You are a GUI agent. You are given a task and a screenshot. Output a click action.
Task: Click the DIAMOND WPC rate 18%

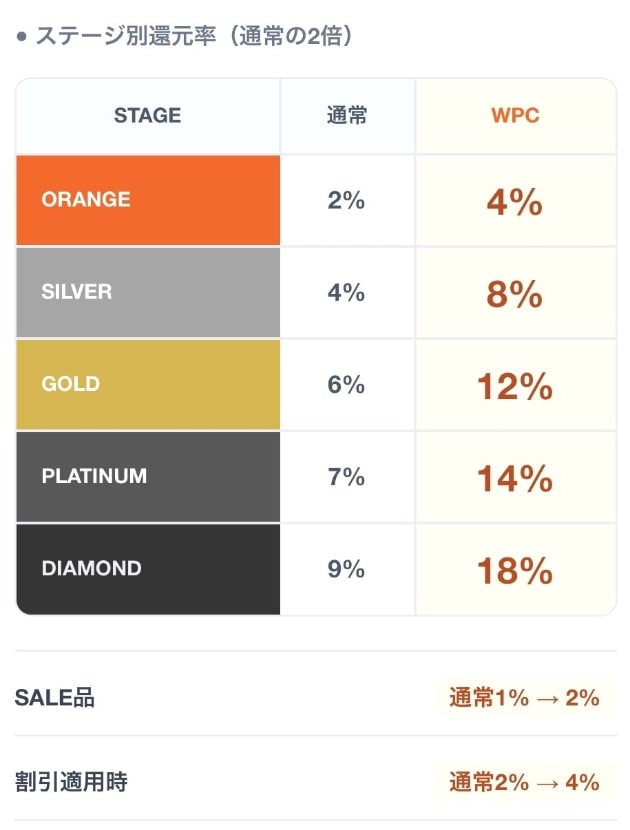tap(515, 570)
